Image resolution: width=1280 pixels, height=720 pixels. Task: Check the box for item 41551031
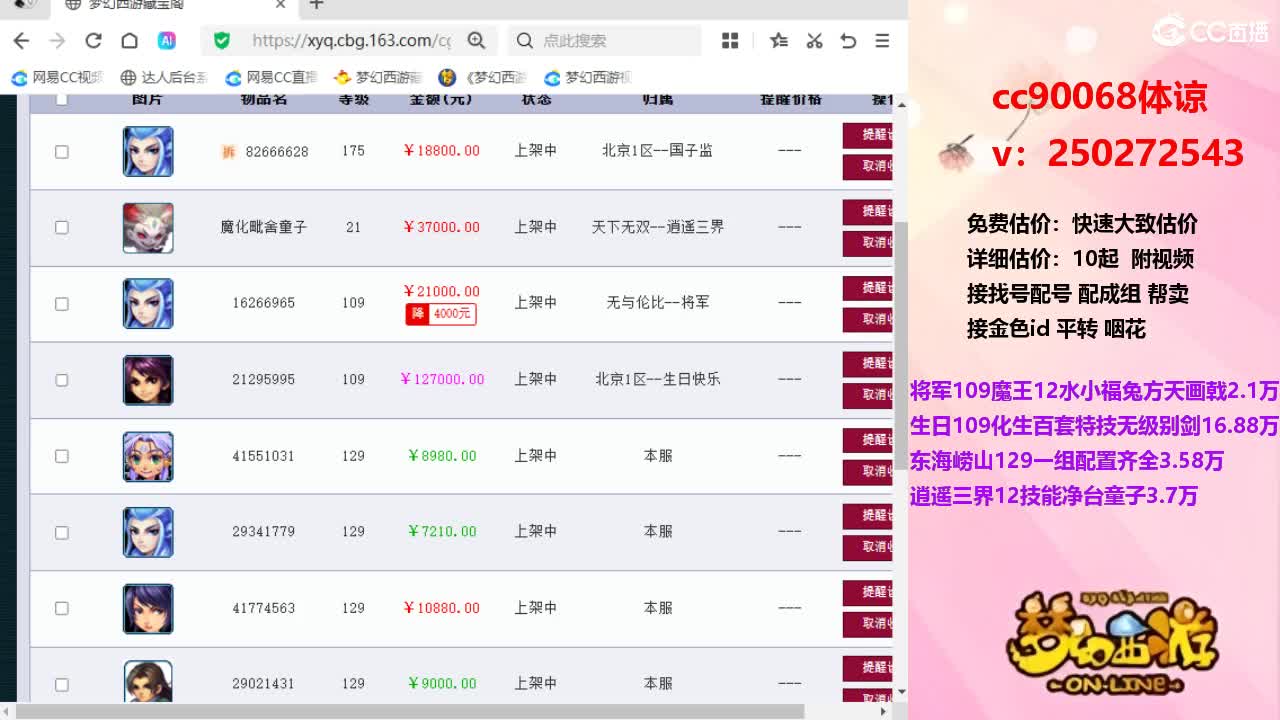(x=61, y=456)
